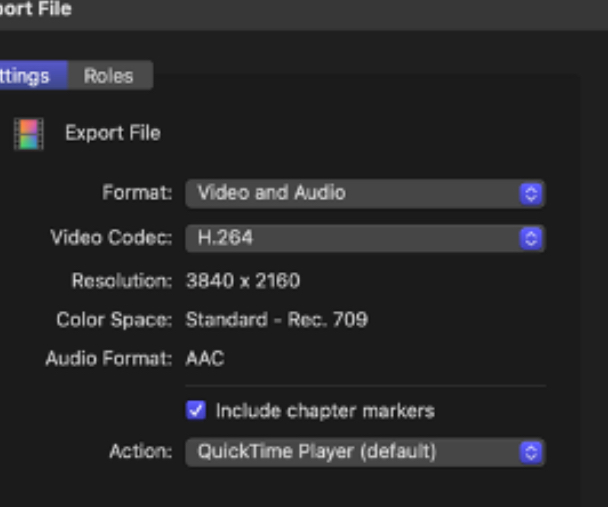Click the Format: label
Viewport: 608px width, 507px height.
(137, 192)
